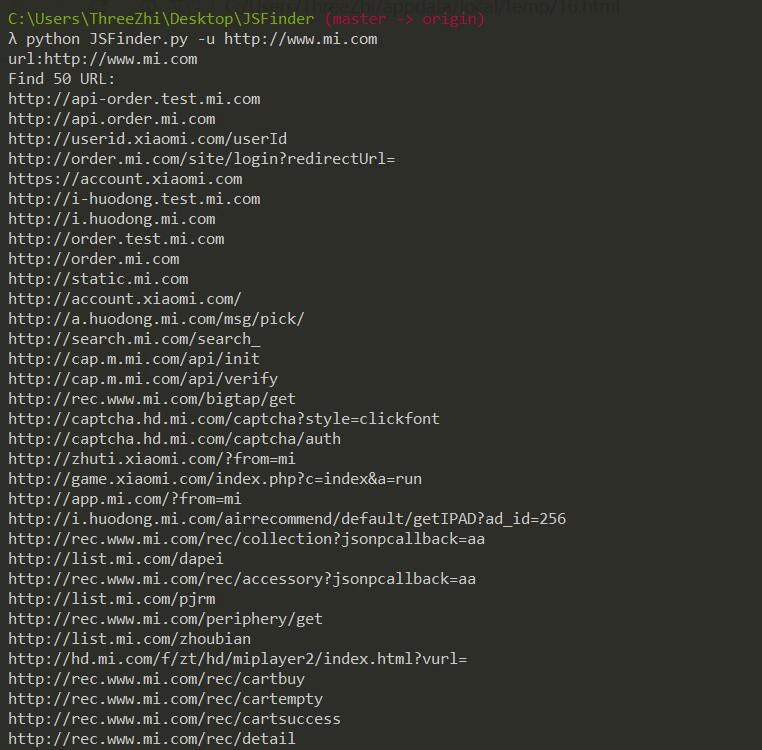Open the miplayer2/index.html?vurl= URL

(238, 659)
